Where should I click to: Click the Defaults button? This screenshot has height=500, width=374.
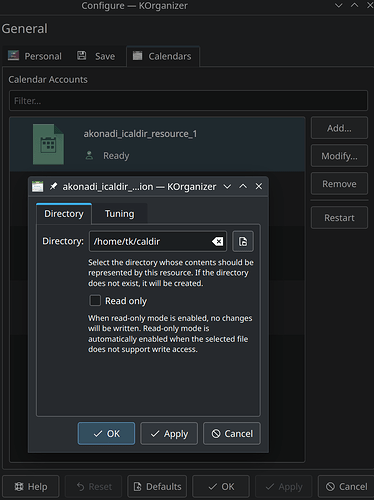[x=157, y=486]
